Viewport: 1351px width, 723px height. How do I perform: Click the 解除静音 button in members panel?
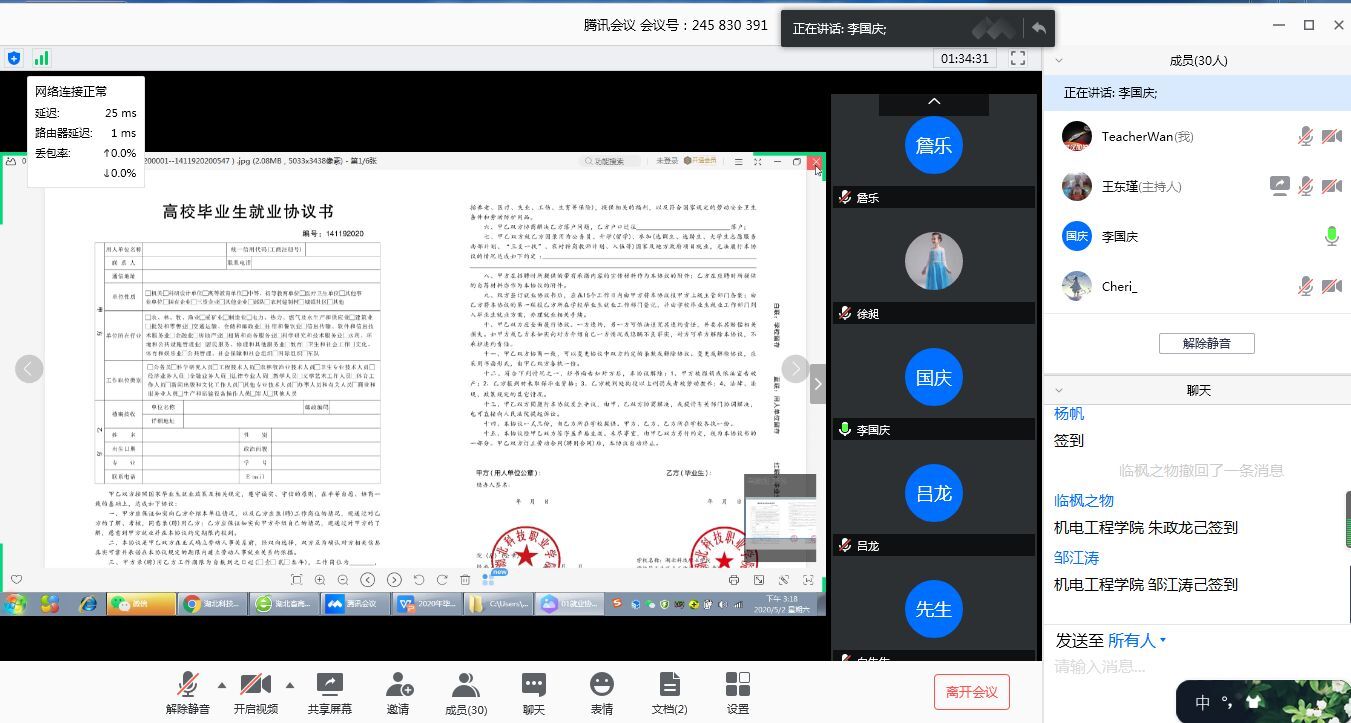[1206, 343]
